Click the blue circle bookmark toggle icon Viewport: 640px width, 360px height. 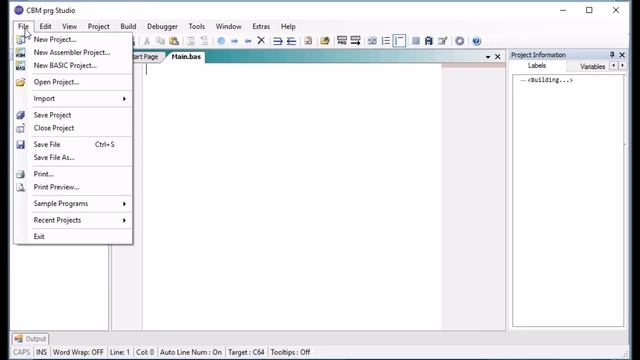pos(221,41)
